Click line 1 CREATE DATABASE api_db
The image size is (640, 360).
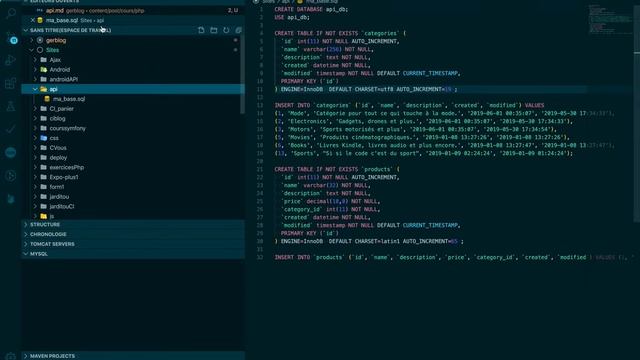[311, 9]
